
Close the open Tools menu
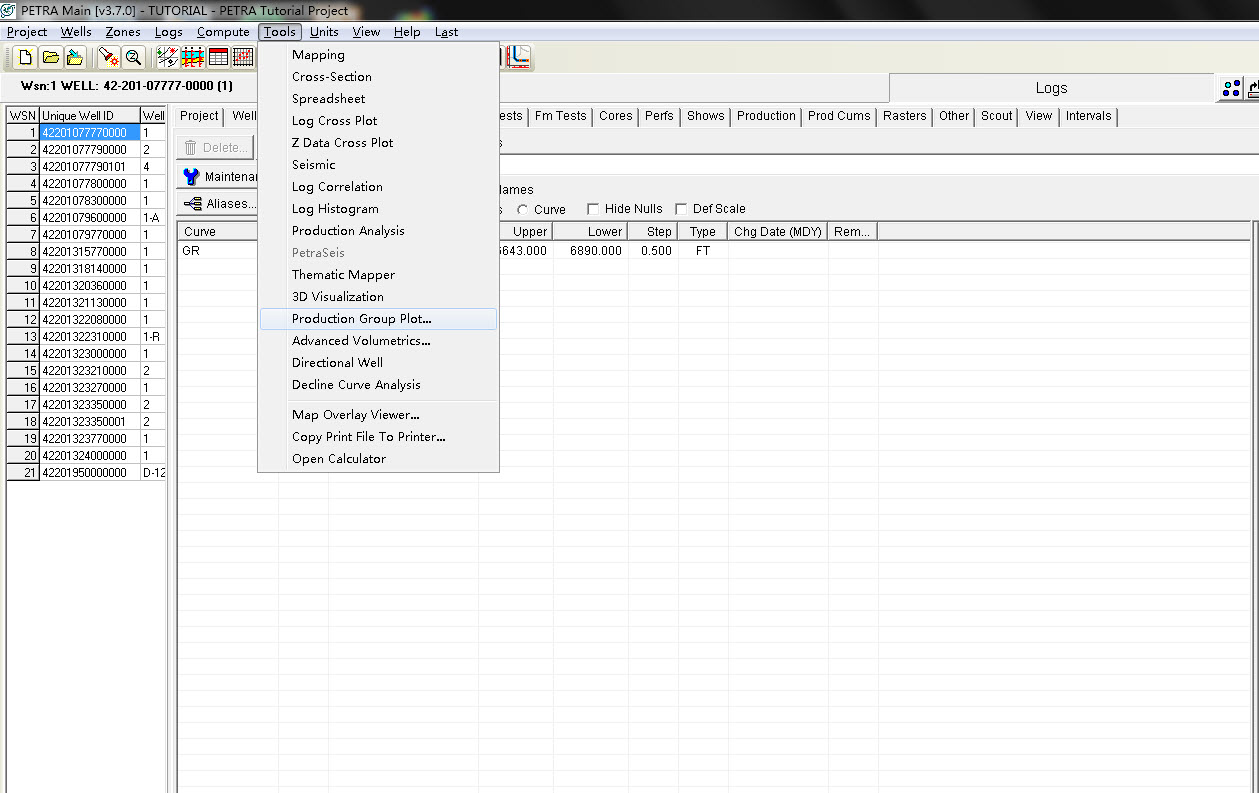(x=280, y=32)
